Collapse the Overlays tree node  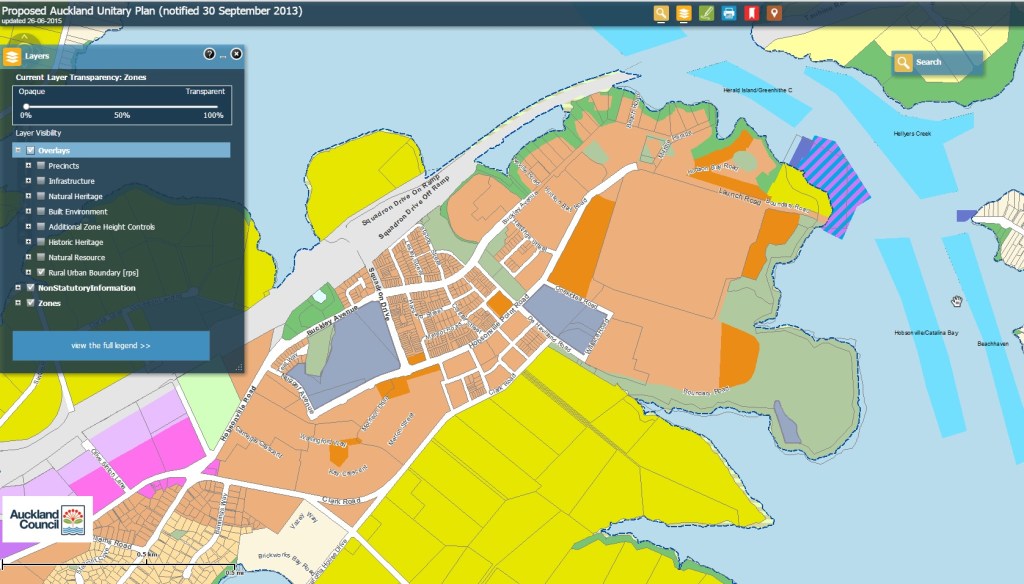18,150
